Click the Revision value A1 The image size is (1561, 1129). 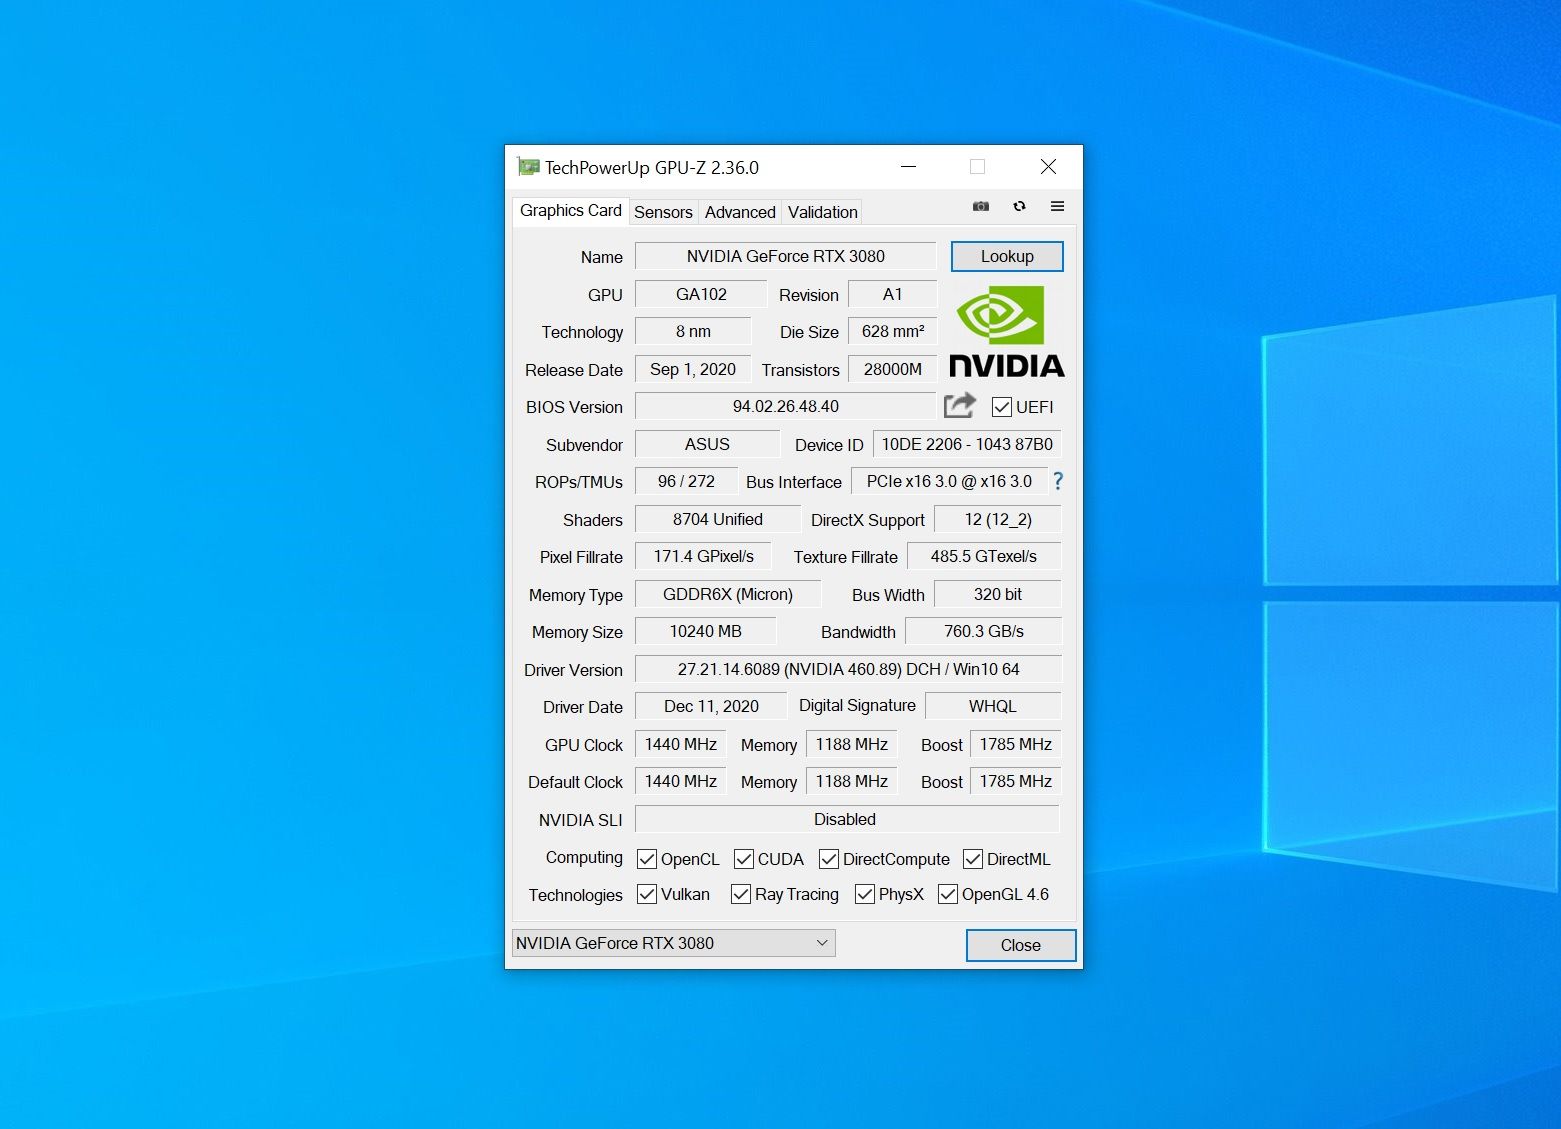pyautogui.click(x=892, y=294)
